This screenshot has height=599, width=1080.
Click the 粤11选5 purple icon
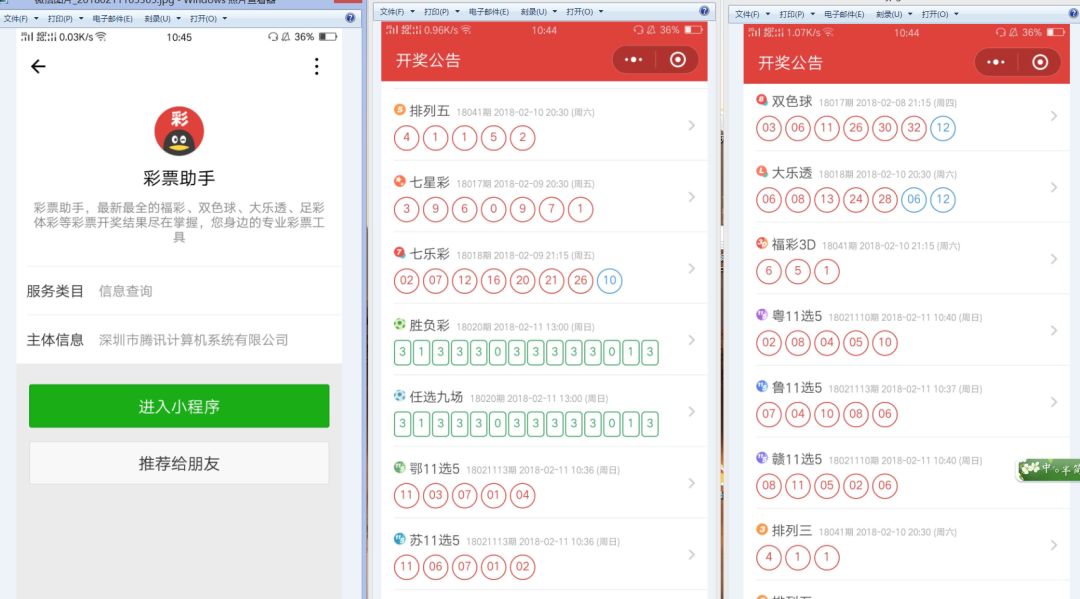tap(762, 315)
